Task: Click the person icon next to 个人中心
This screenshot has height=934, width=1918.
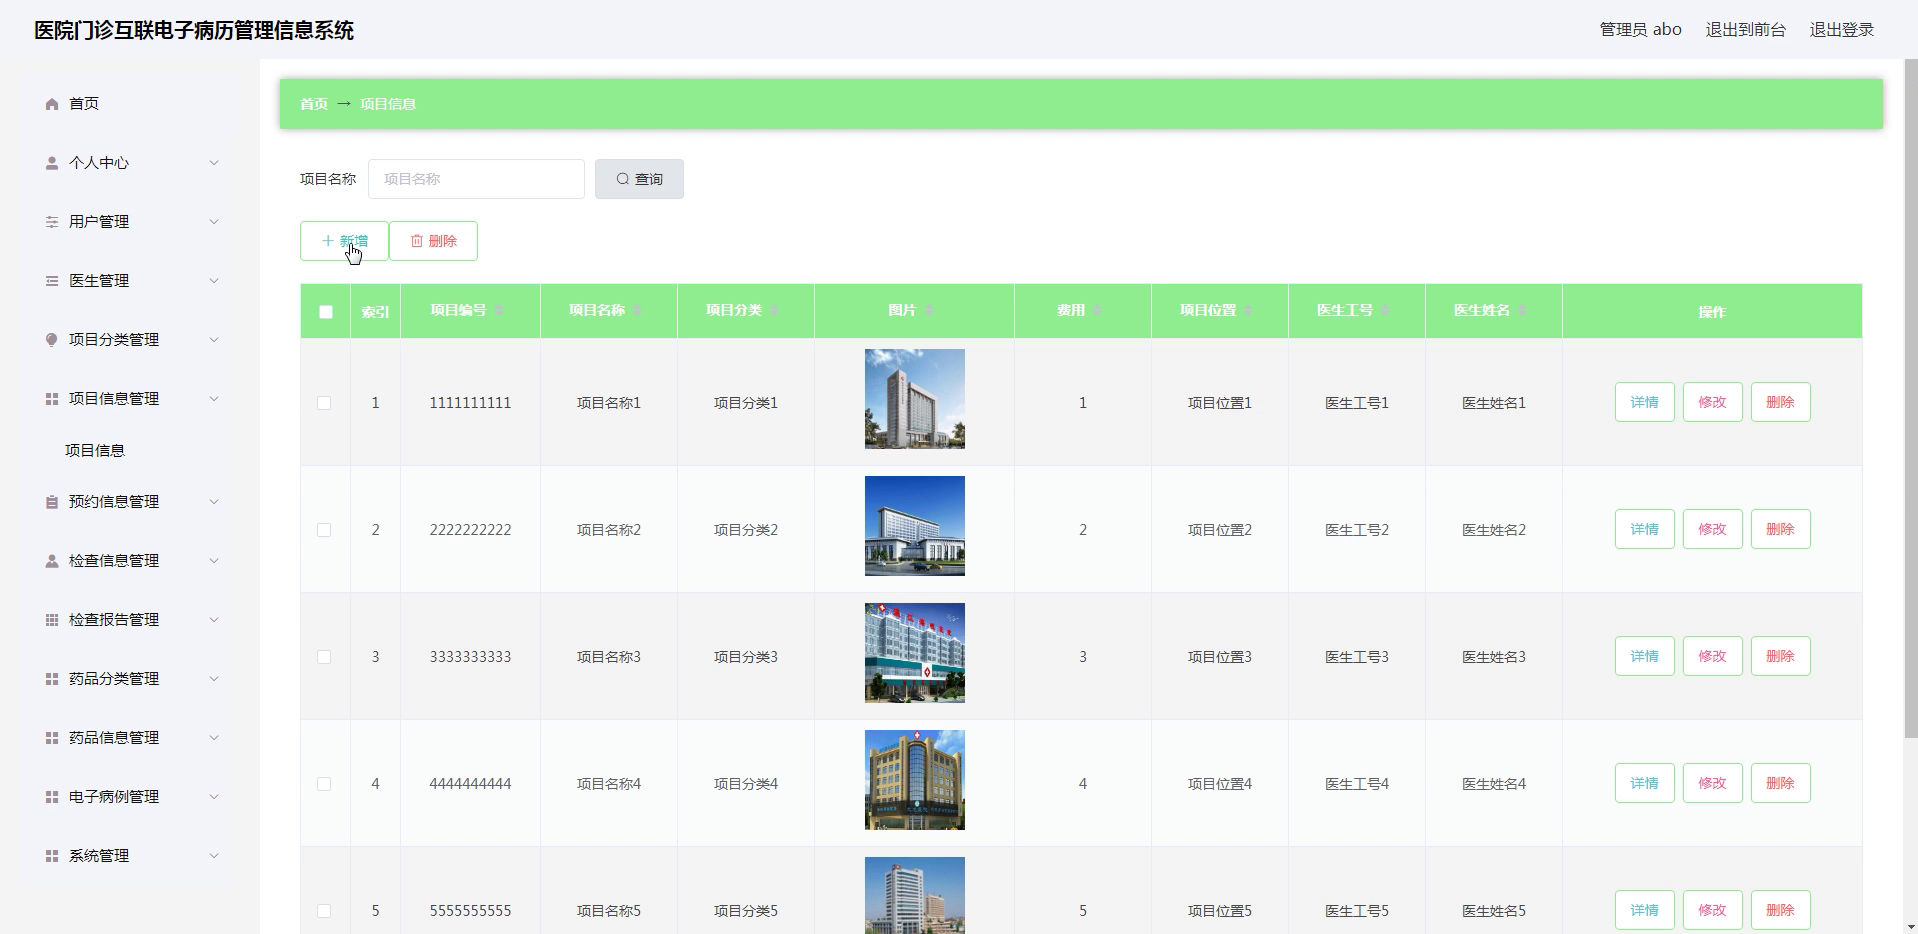Action: point(52,163)
